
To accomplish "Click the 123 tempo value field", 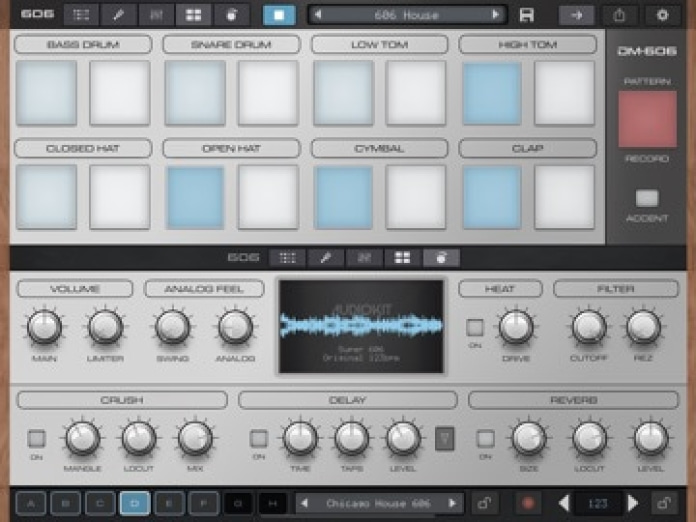I will 598,503.
